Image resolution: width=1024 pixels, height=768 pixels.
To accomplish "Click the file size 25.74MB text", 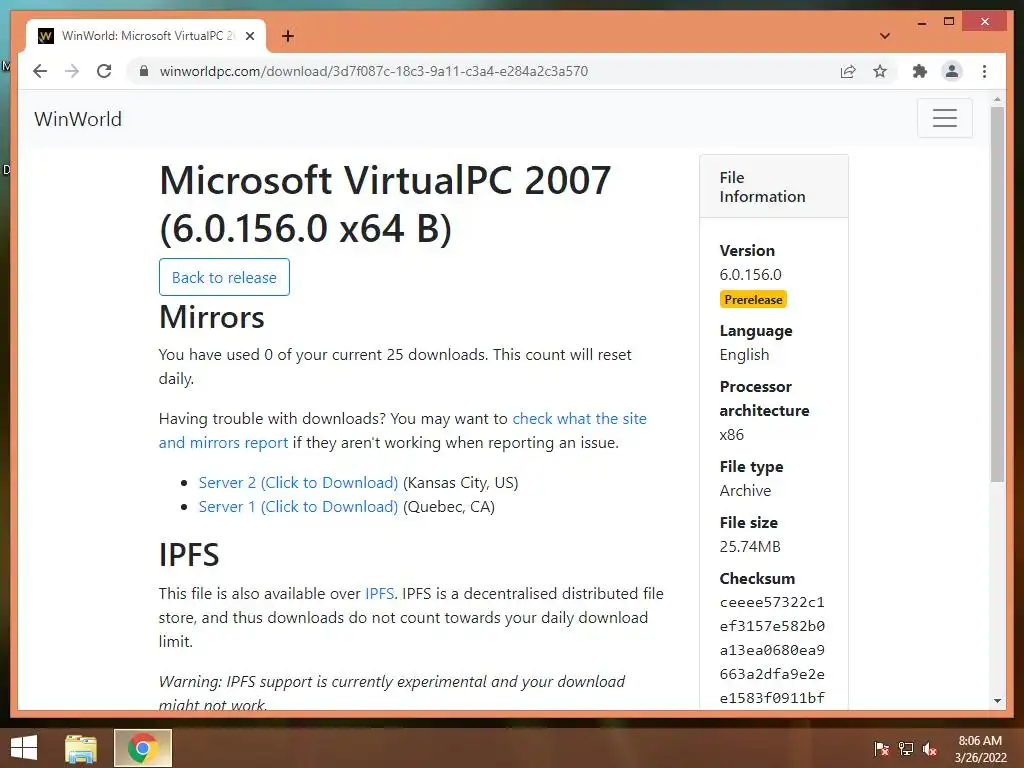I will pyautogui.click(x=750, y=547).
